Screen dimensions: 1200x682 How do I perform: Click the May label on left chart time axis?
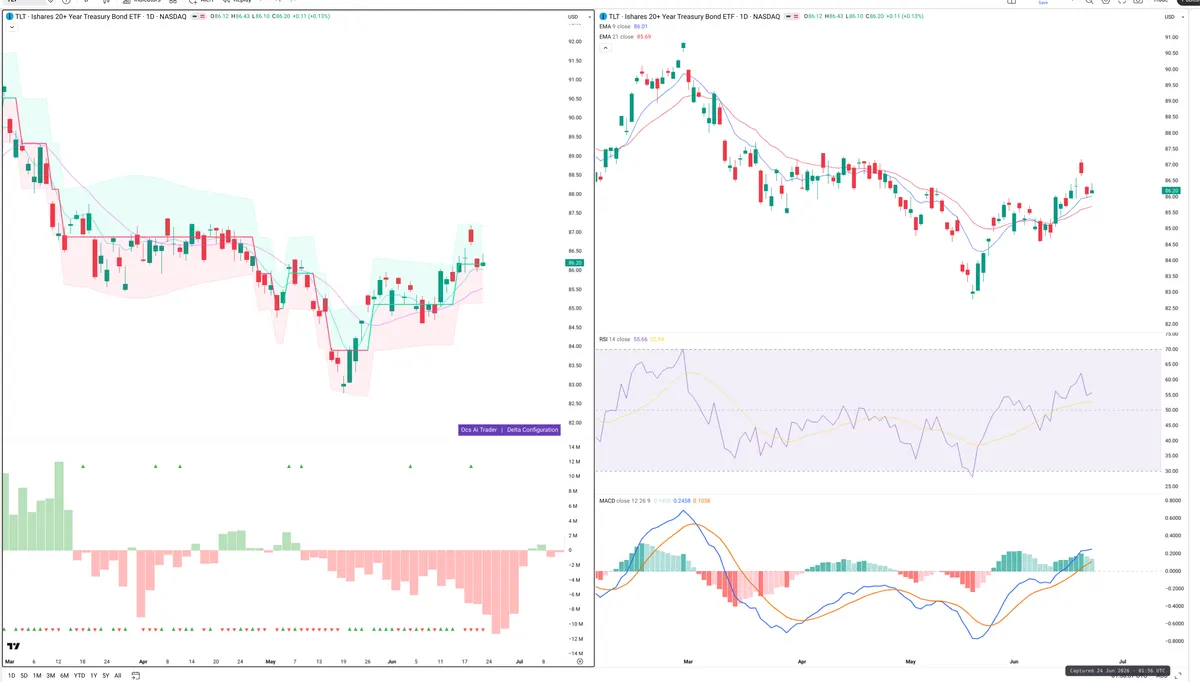pyautogui.click(x=271, y=662)
